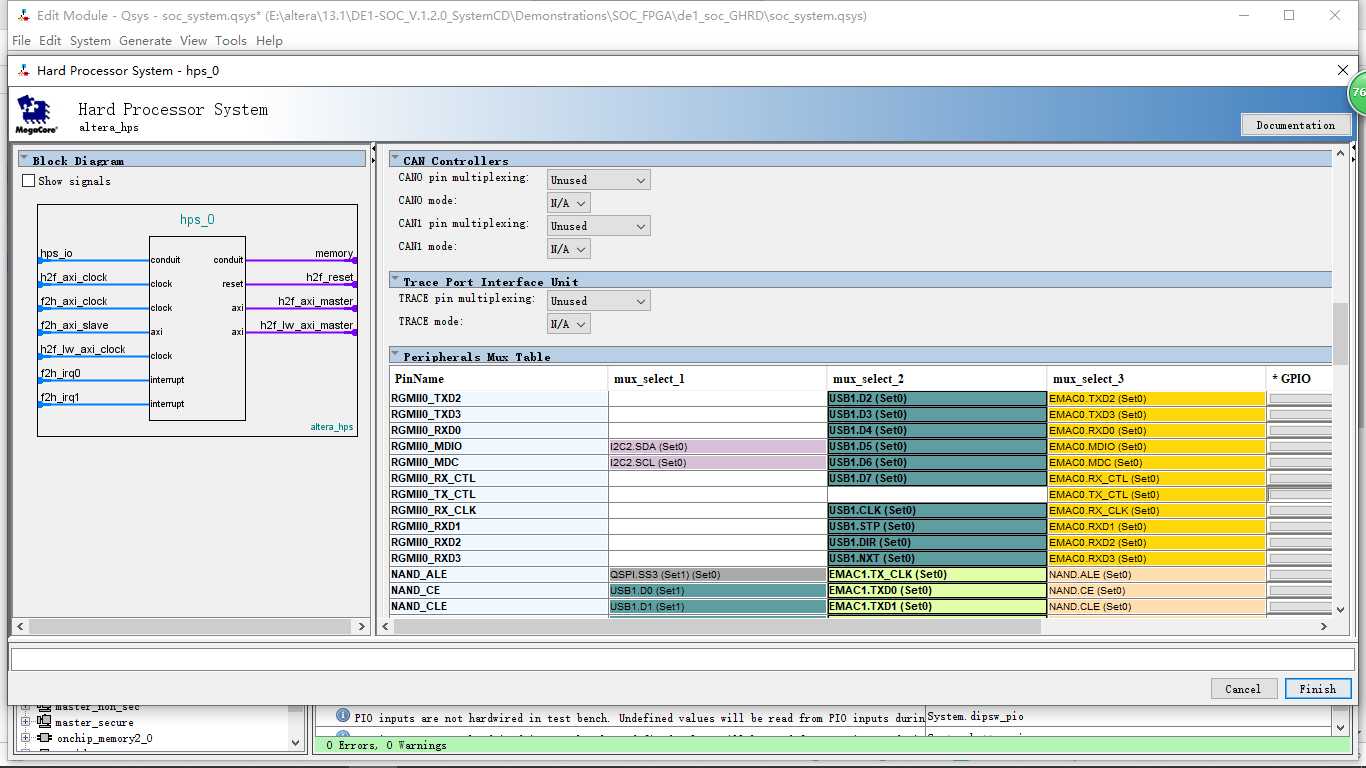Screen dimensions: 1366x768
Task: Open the View menu
Action: pyautogui.click(x=193, y=41)
